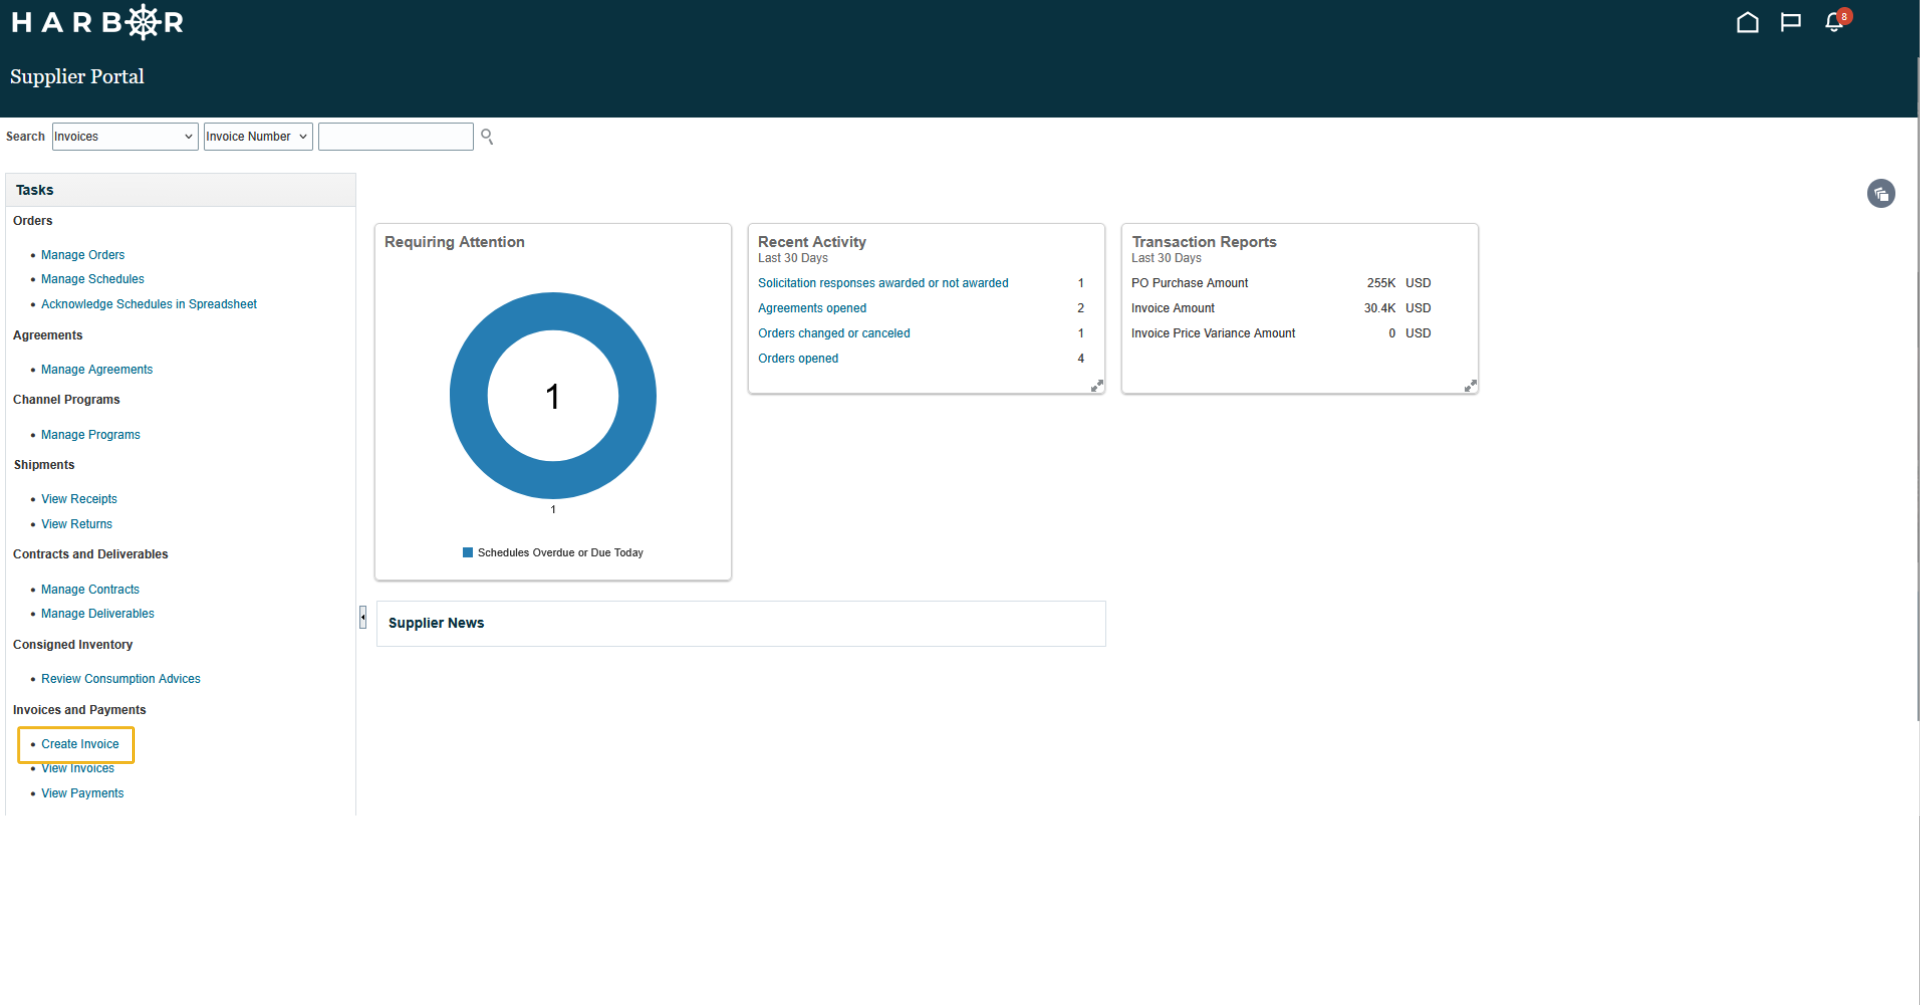
Task: Collapse the Tasks pane splitter arrow
Action: pos(363,617)
